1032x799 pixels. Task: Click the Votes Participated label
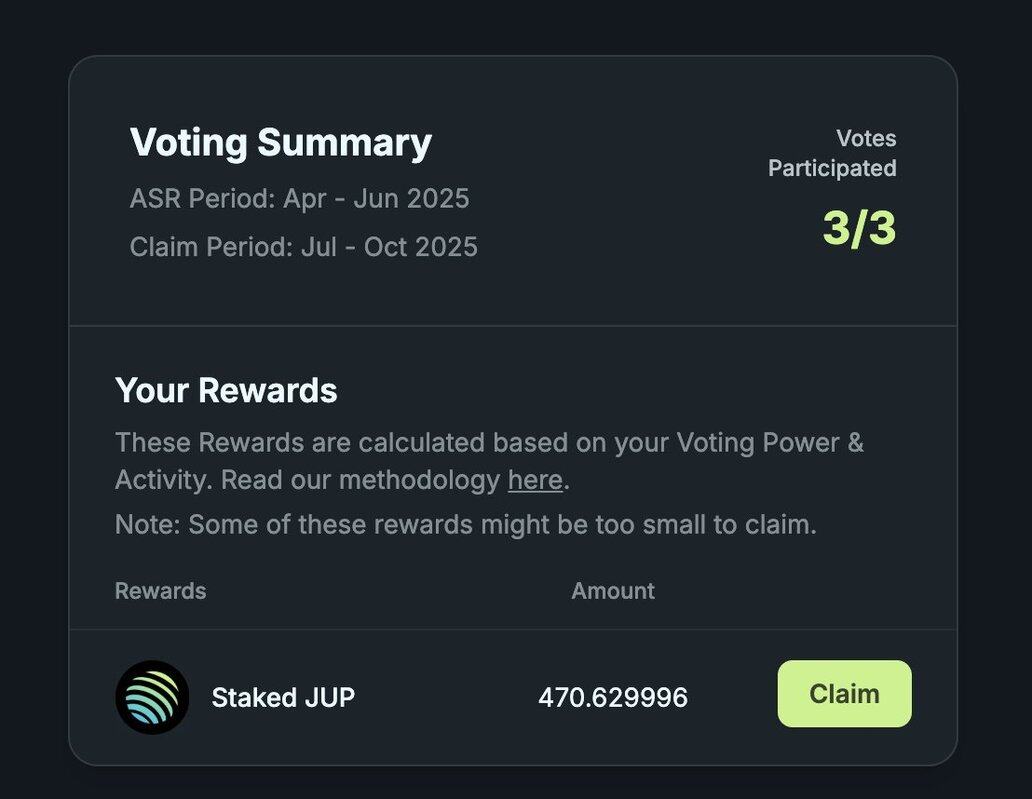(832, 153)
